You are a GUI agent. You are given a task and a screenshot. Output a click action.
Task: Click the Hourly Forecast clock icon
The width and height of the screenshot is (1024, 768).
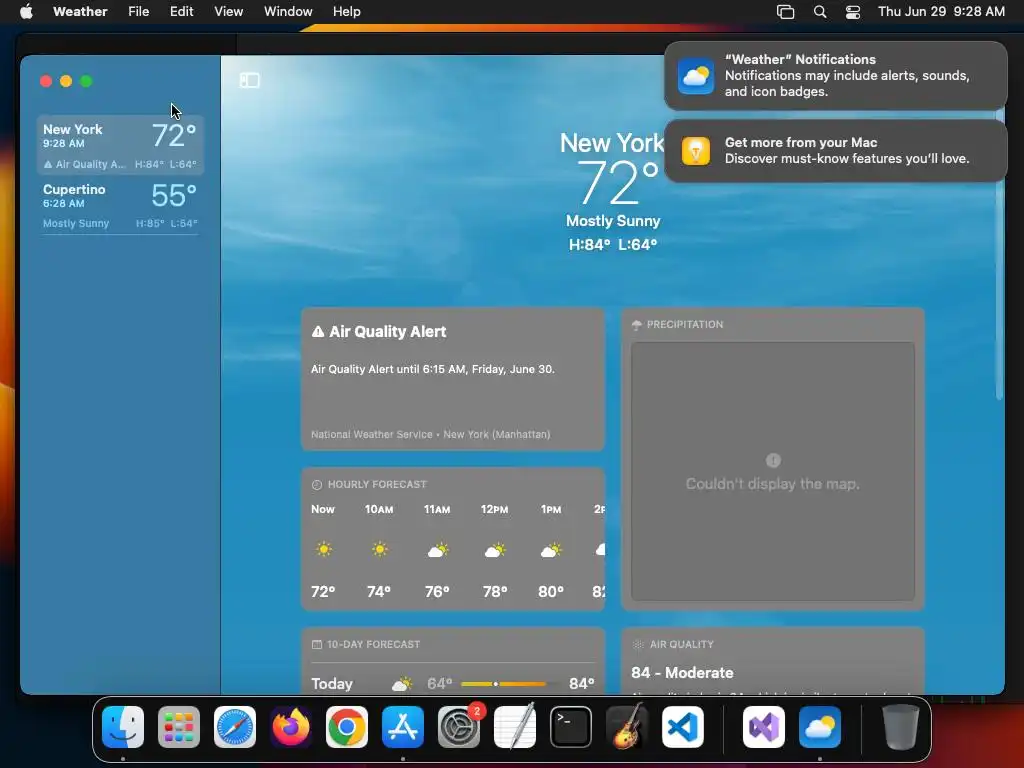[x=317, y=485]
